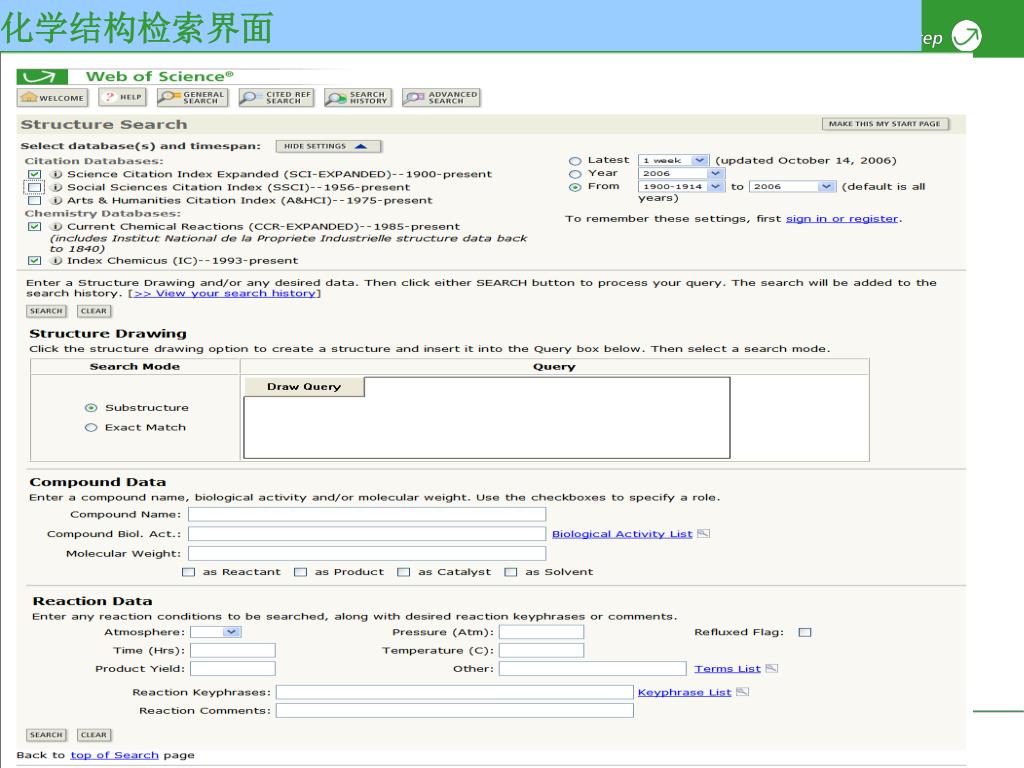The image size is (1024, 768).
Task: Check the as Solvent role box
Action: [511, 572]
